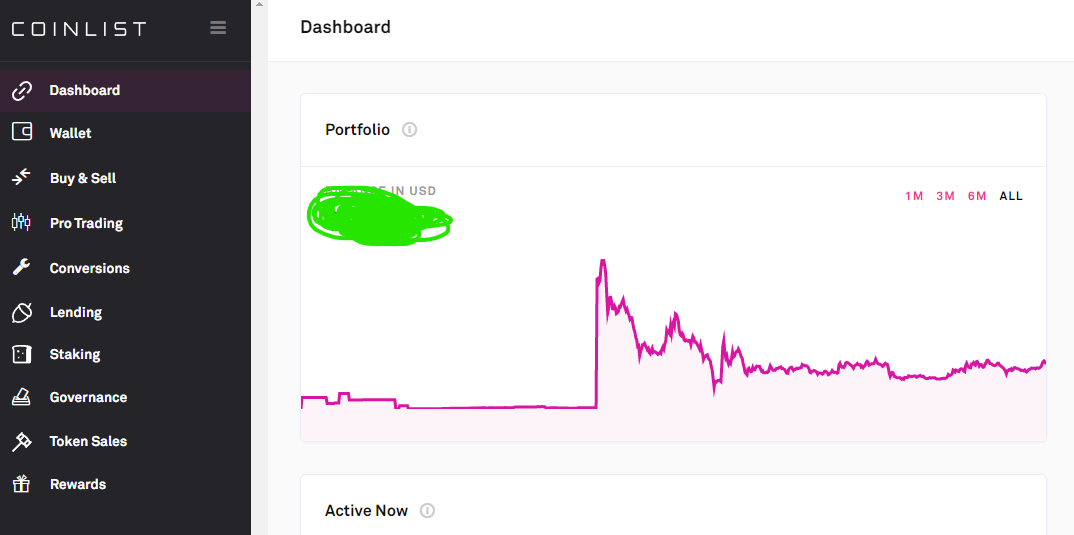Screen dimensions: 1074x535
Task: Select the ALL time range
Action: 1011,196
